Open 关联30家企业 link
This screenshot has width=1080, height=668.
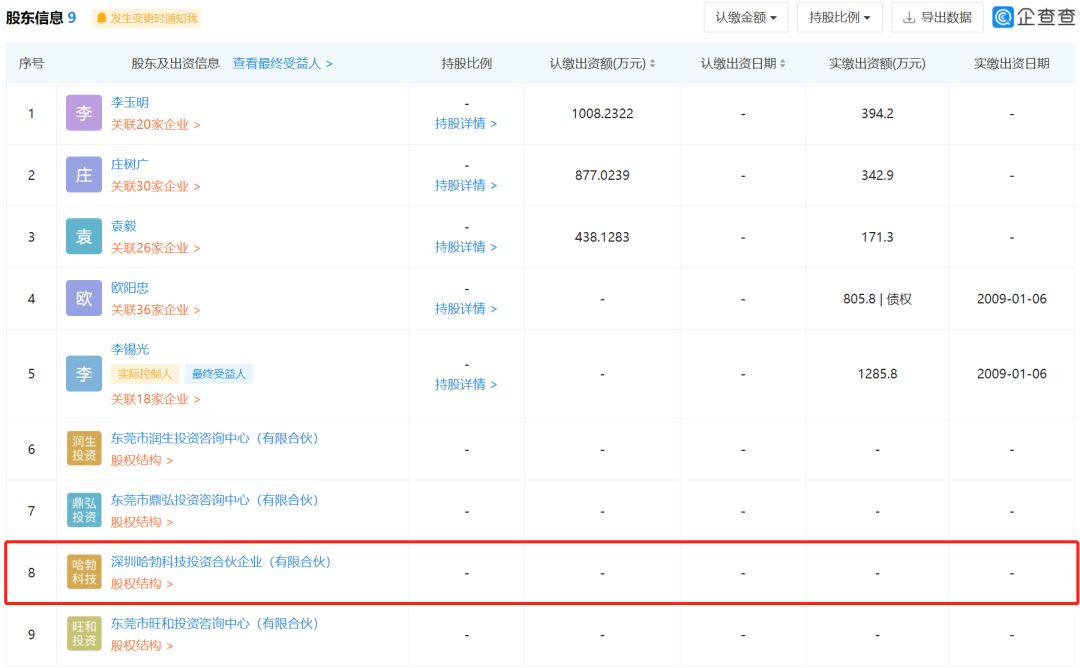click(156, 187)
